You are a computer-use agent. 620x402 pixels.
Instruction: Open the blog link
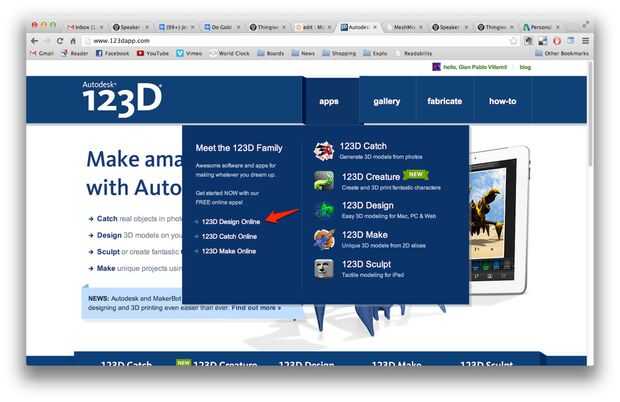tap(525, 67)
